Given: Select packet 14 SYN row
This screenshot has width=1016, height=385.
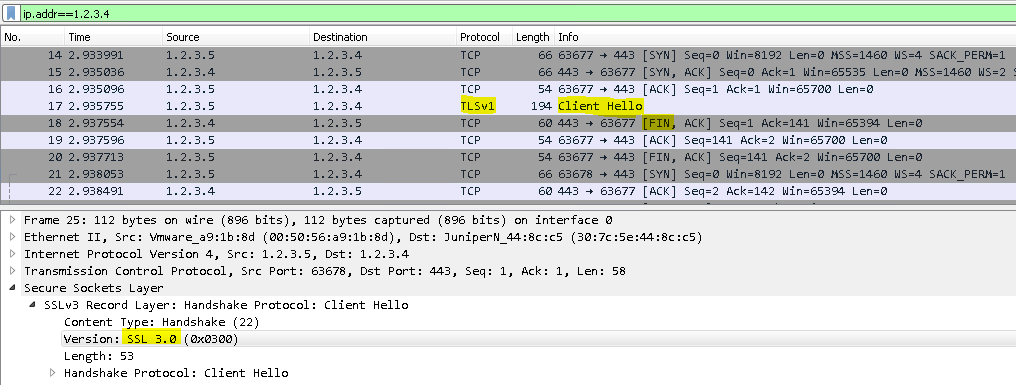Looking at the screenshot, I should tap(508, 55).
